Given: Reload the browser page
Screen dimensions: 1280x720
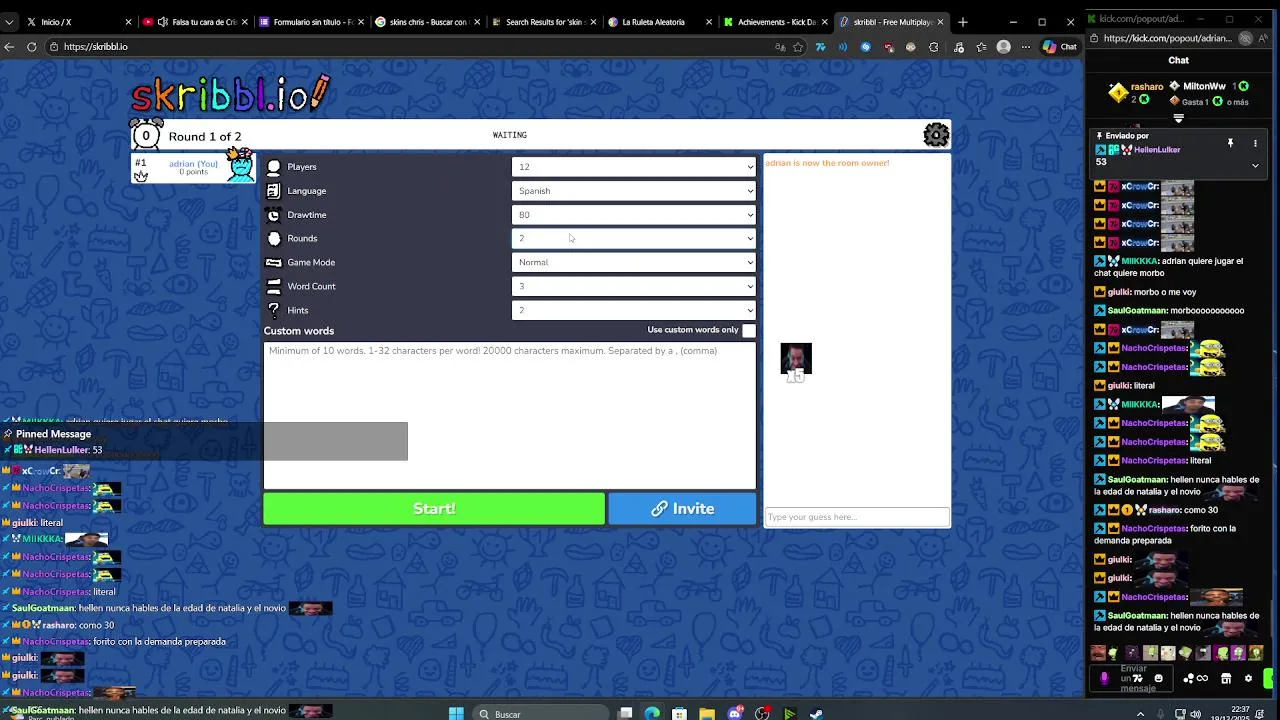Looking at the screenshot, I should tap(32, 47).
